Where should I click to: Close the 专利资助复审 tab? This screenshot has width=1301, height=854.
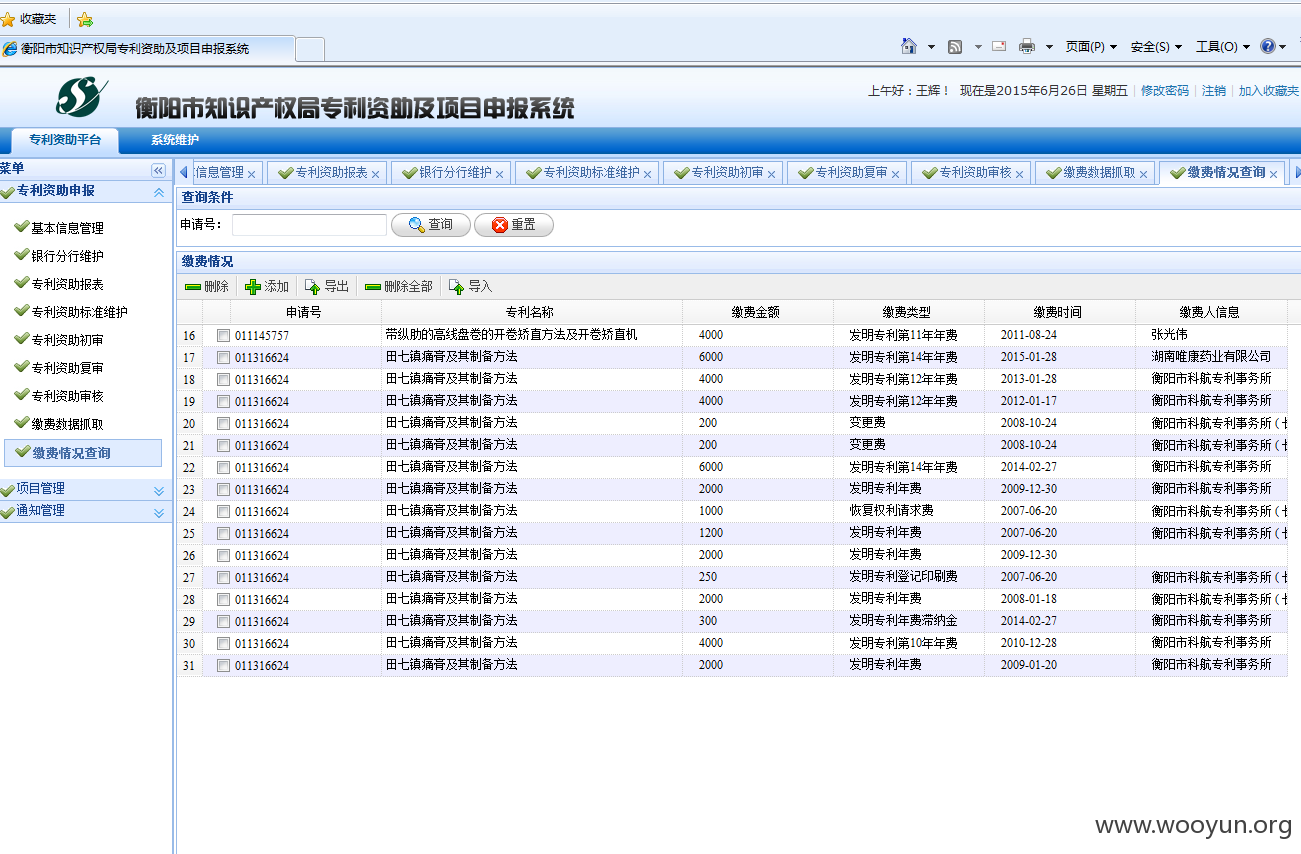[896, 174]
